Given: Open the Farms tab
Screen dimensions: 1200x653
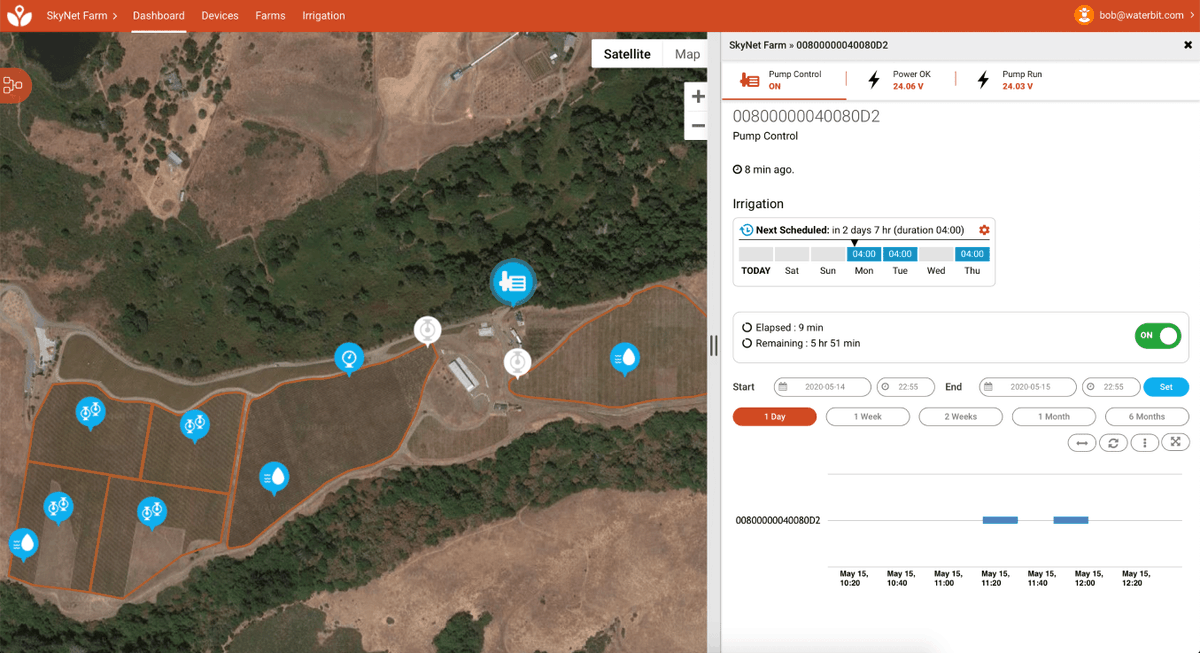Looking at the screenshot, I should tap(270, 16).
